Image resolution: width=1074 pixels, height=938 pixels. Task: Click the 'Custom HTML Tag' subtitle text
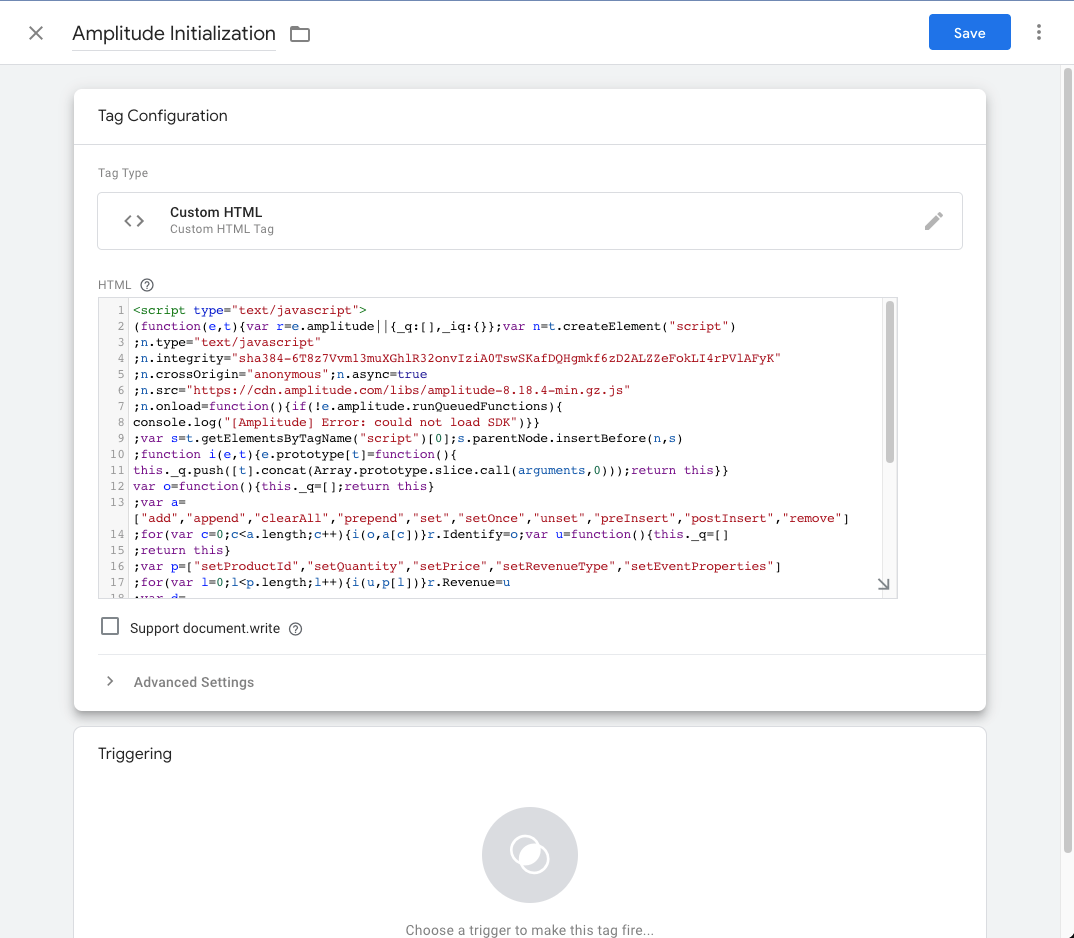coord(222,229)
